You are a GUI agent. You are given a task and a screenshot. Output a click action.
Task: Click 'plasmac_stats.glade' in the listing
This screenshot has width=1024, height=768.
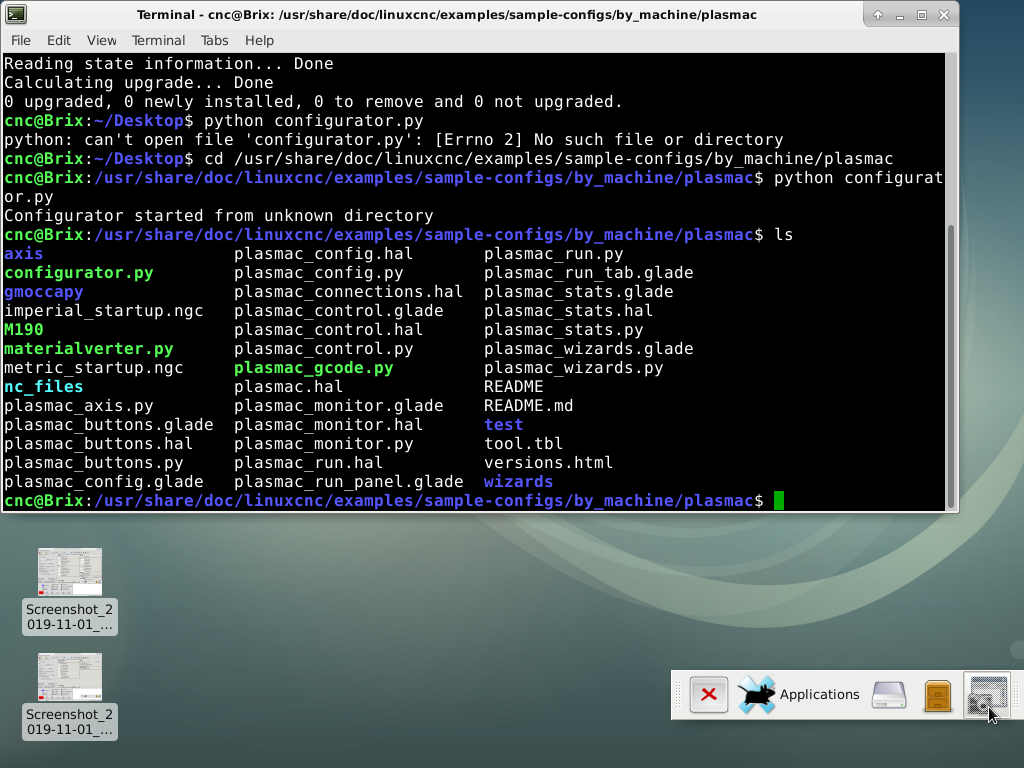click(579, 292)
